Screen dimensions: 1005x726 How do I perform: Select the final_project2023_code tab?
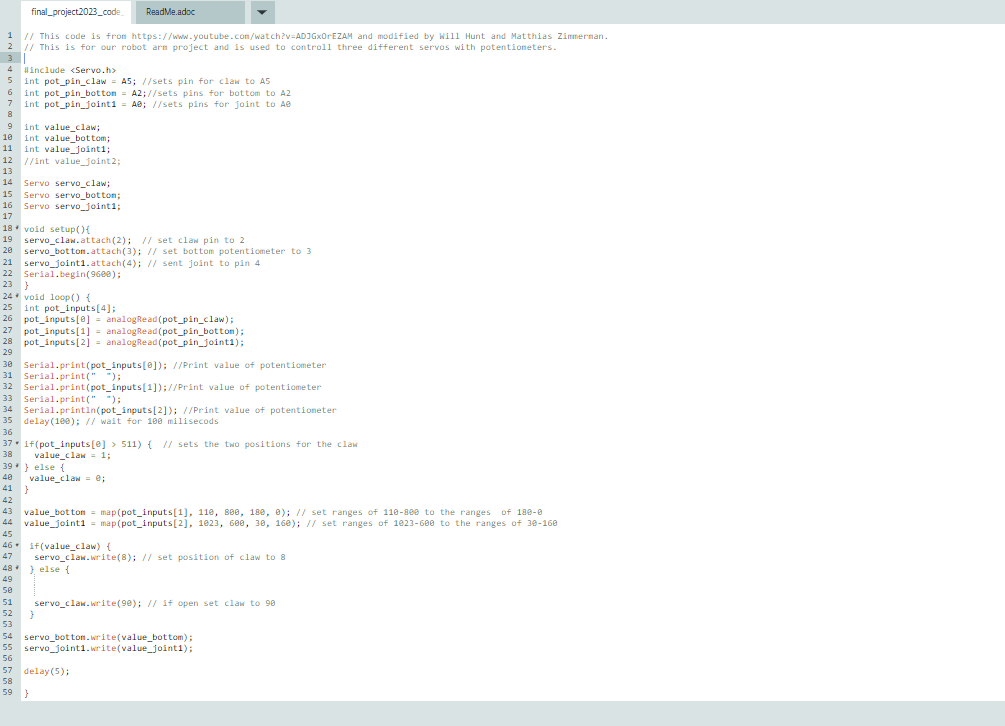pyautogui.click(x=73, y=12)
